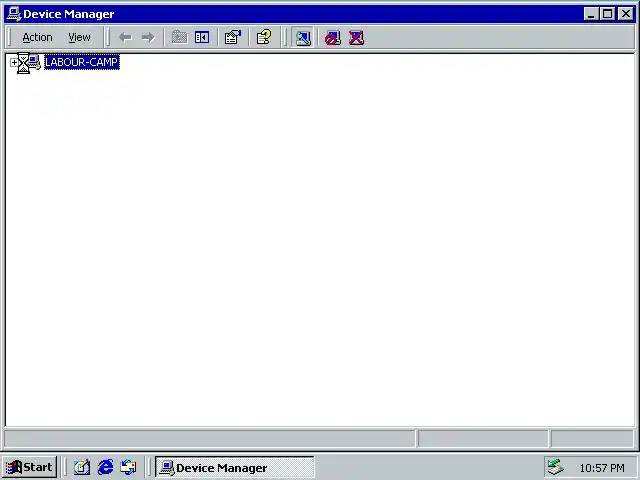The height and width of the screenshot is (480, 640).
Task: Select the LABOUR-CAMP computer entry
Action: pos(82,62)
